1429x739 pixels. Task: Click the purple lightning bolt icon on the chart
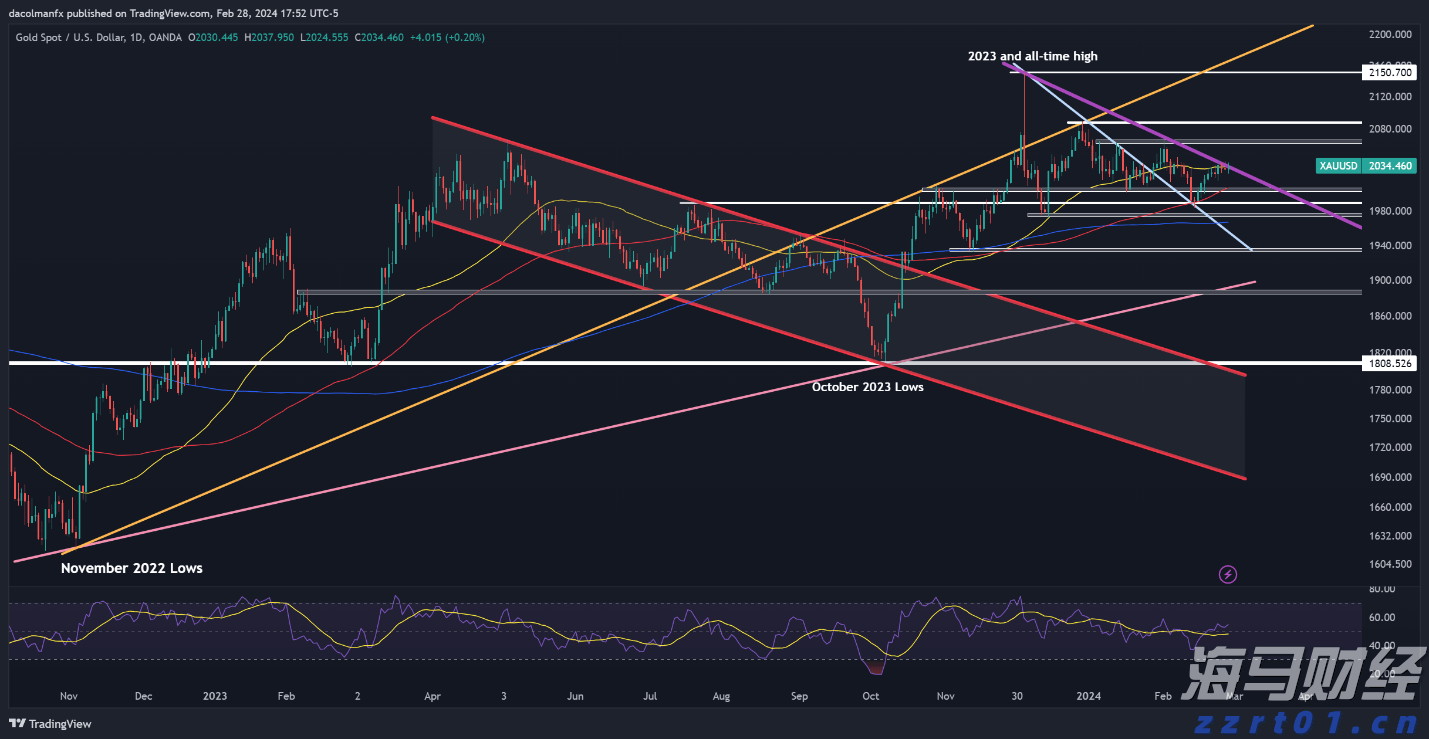point(1228,574)
